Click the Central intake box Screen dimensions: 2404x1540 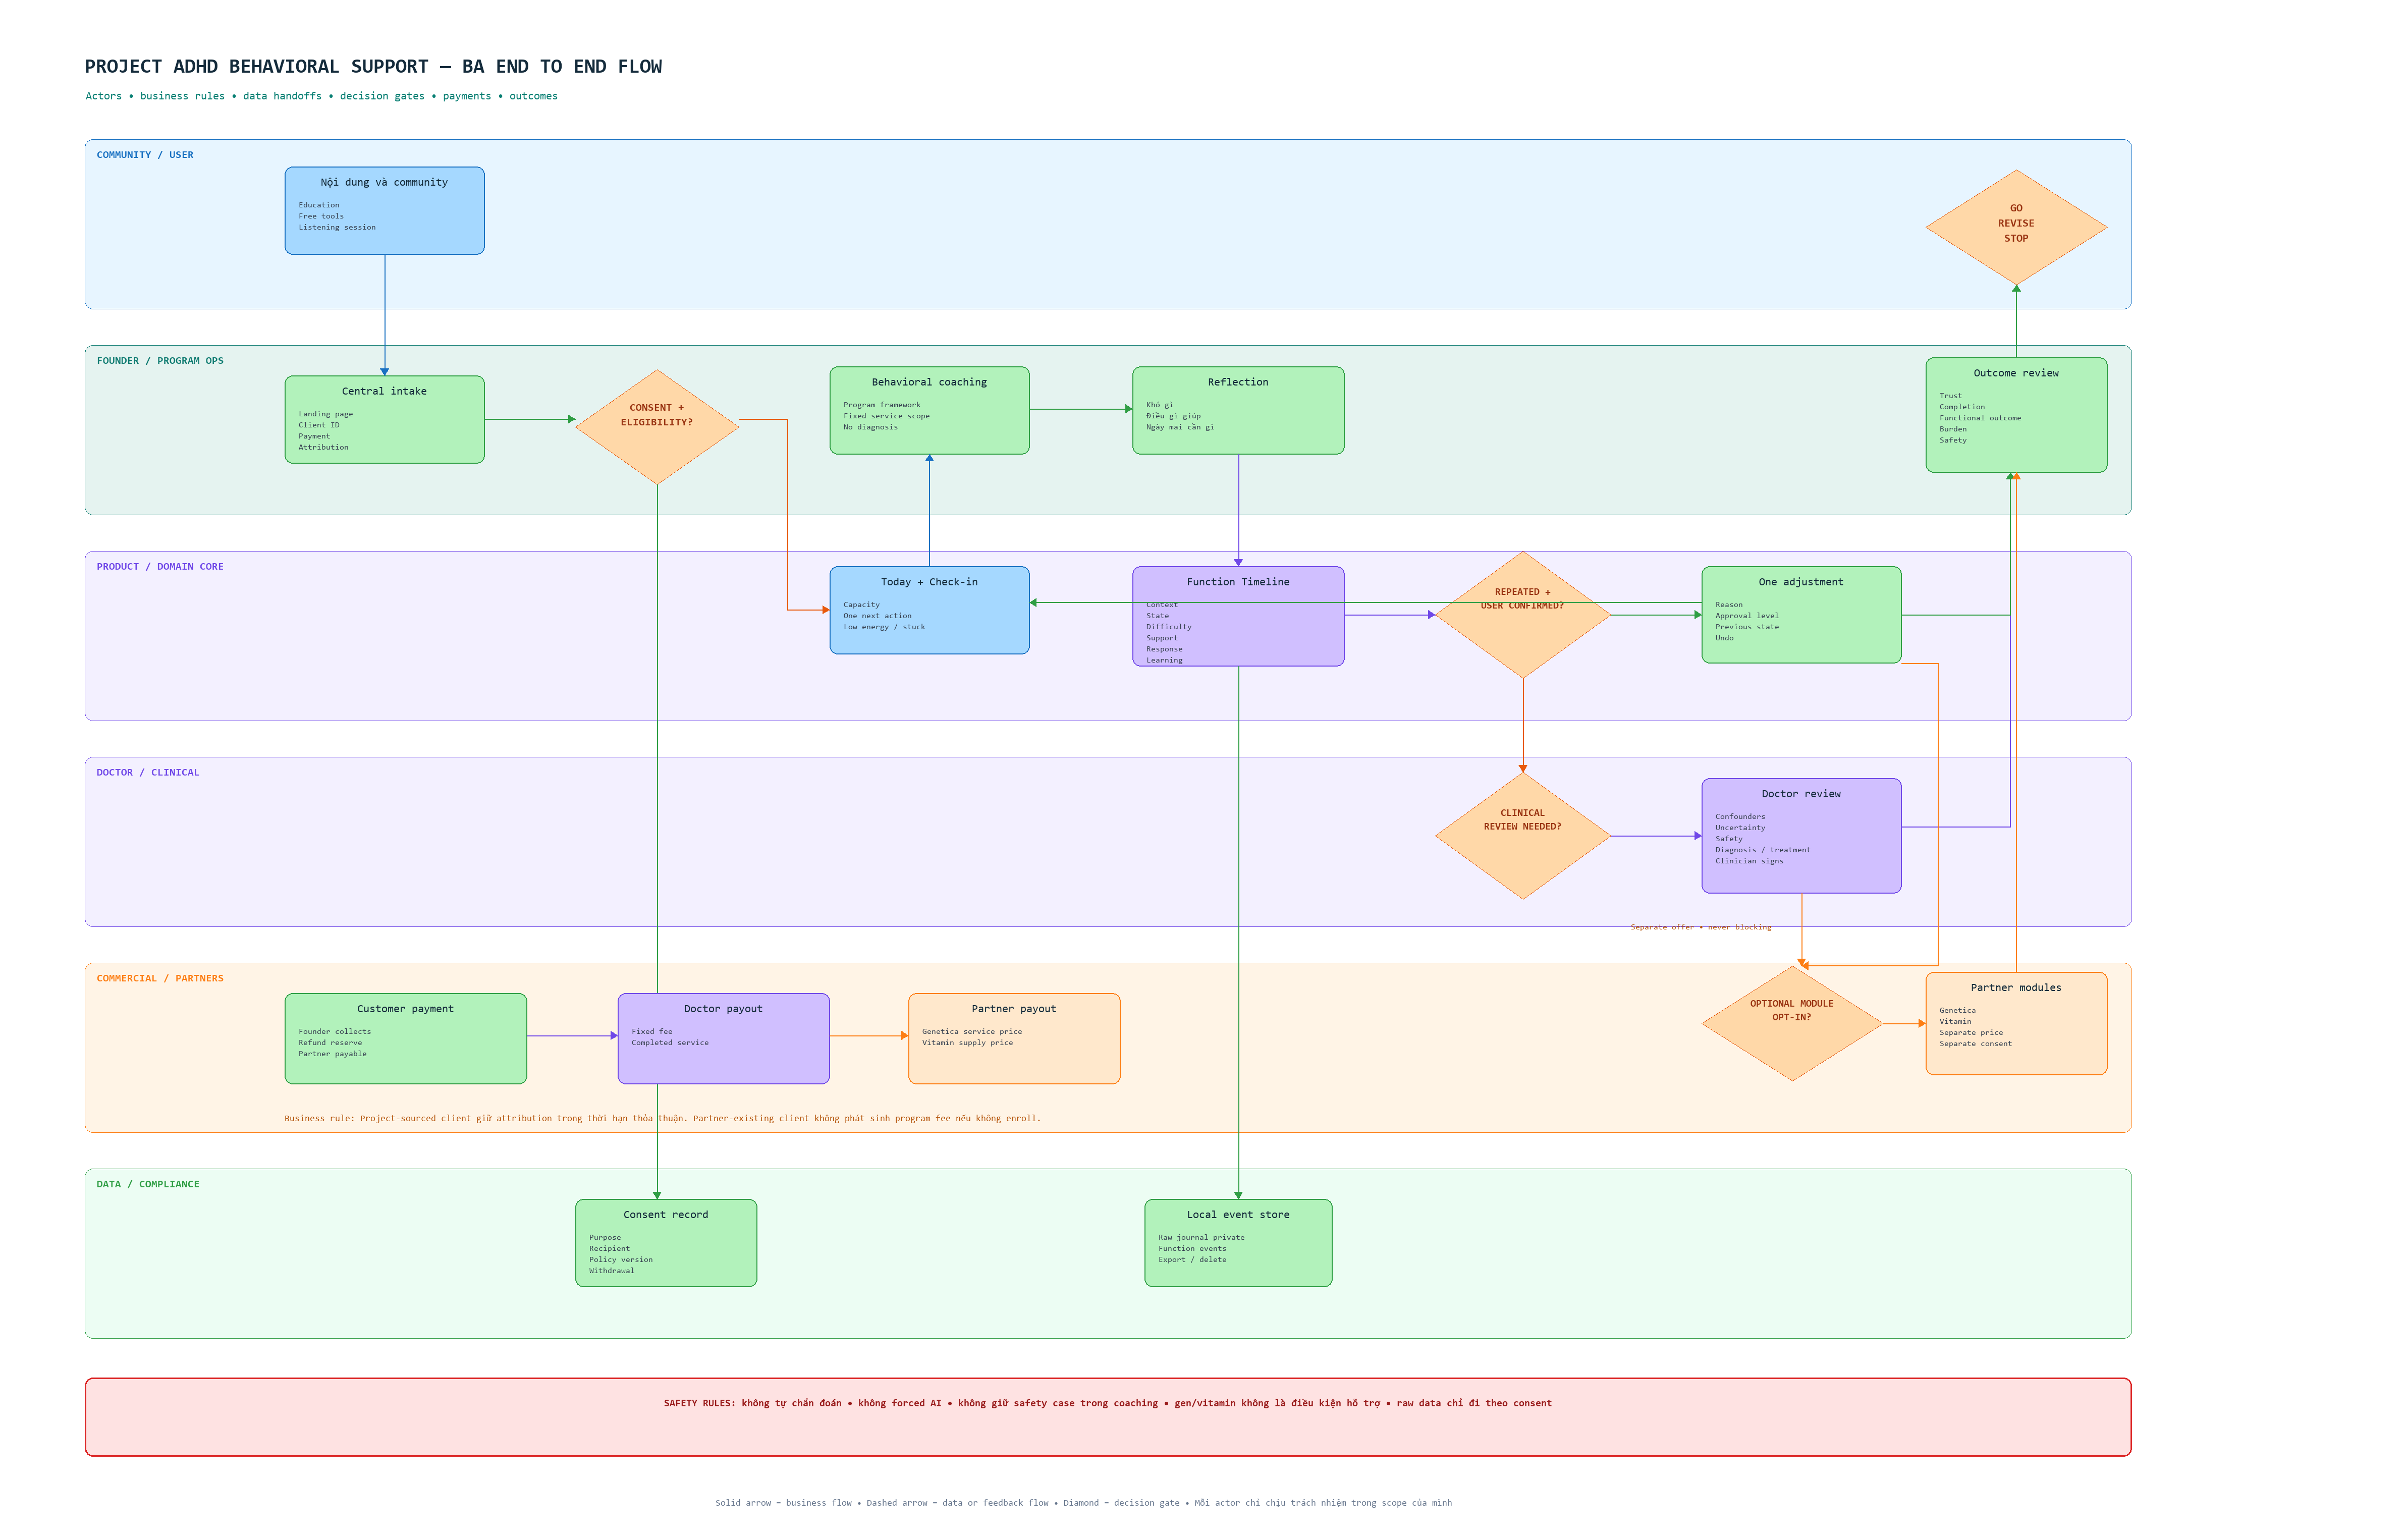384,419
